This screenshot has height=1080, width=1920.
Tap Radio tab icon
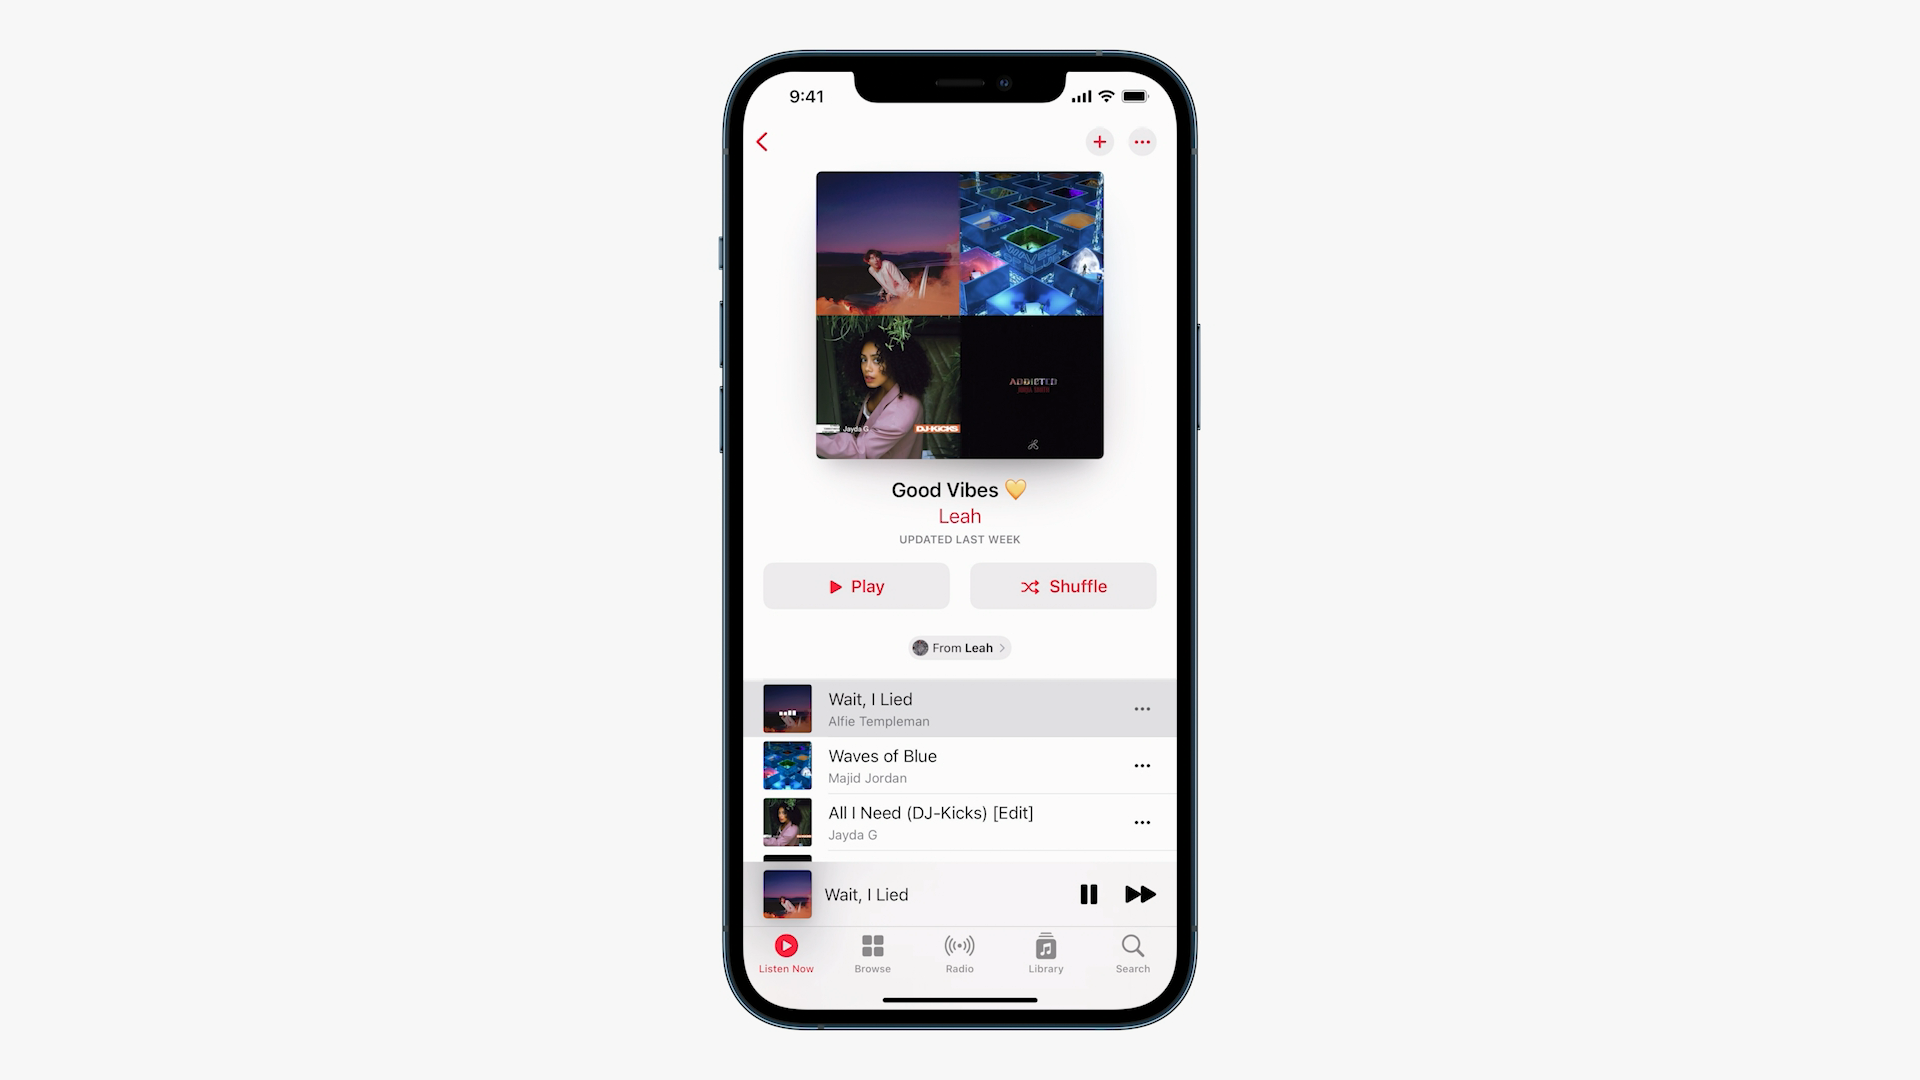click(x=959, y=952)
